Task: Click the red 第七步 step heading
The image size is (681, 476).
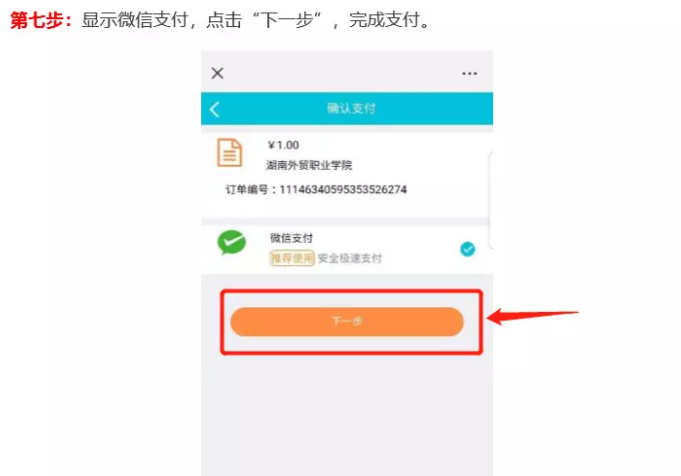Action: click(41, 20)
